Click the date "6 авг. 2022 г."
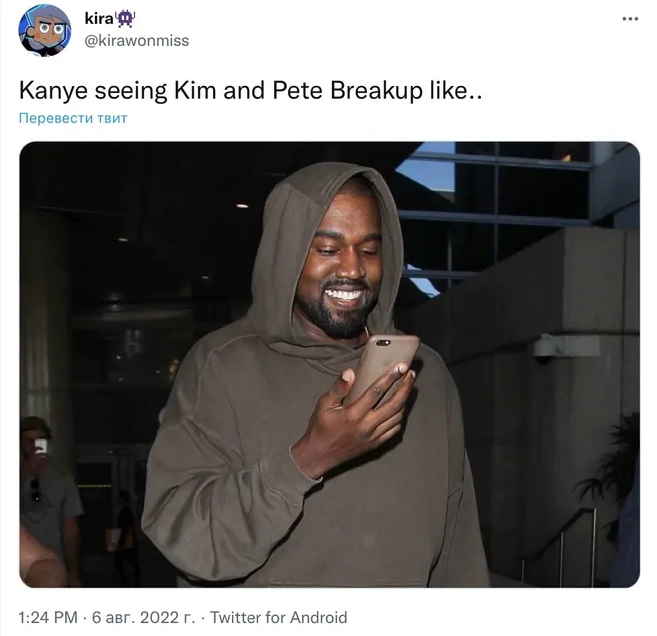657x636 pixels. [x=143, y=618]
